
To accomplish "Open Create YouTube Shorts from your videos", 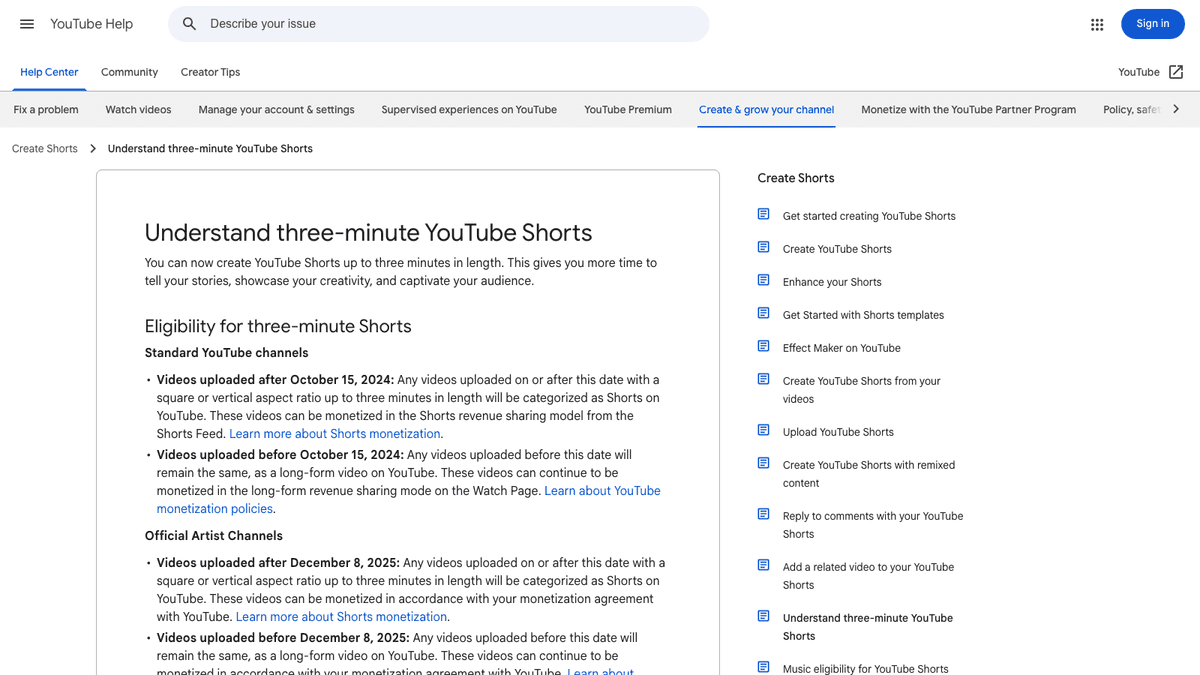I will click(x=862, y=390).
